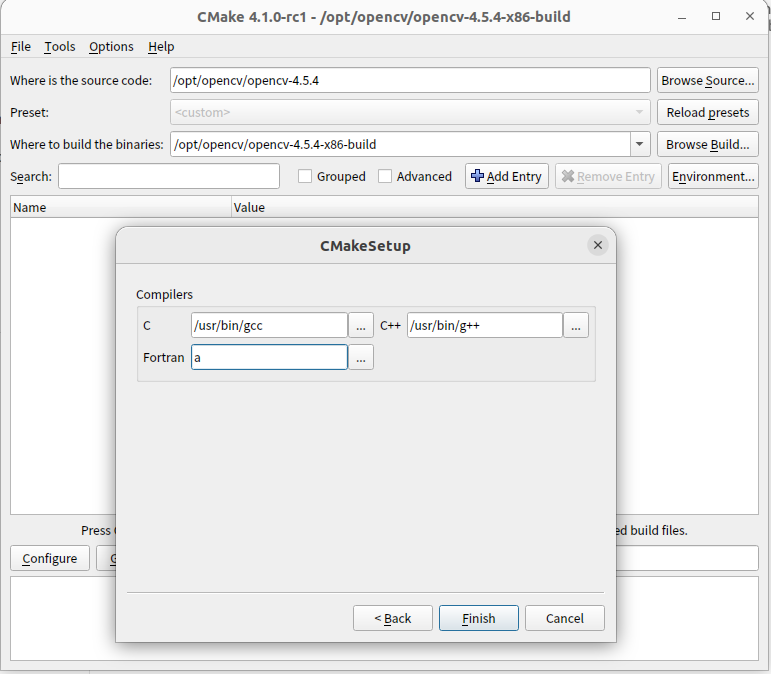Expand the build binaries path dropdown
This screenshot has width=771, height=674.
click(x=640, y=144)
